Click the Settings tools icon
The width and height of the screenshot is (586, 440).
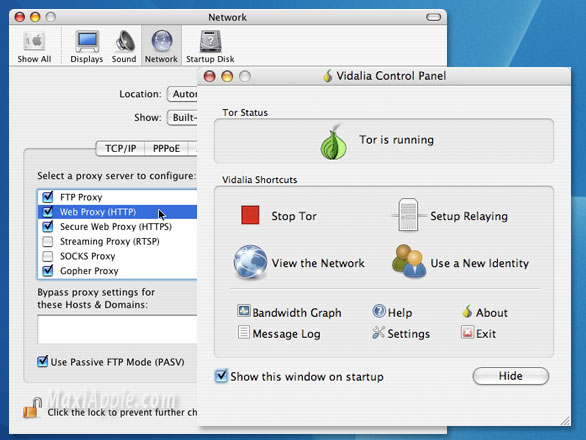(x=378, y=332)
